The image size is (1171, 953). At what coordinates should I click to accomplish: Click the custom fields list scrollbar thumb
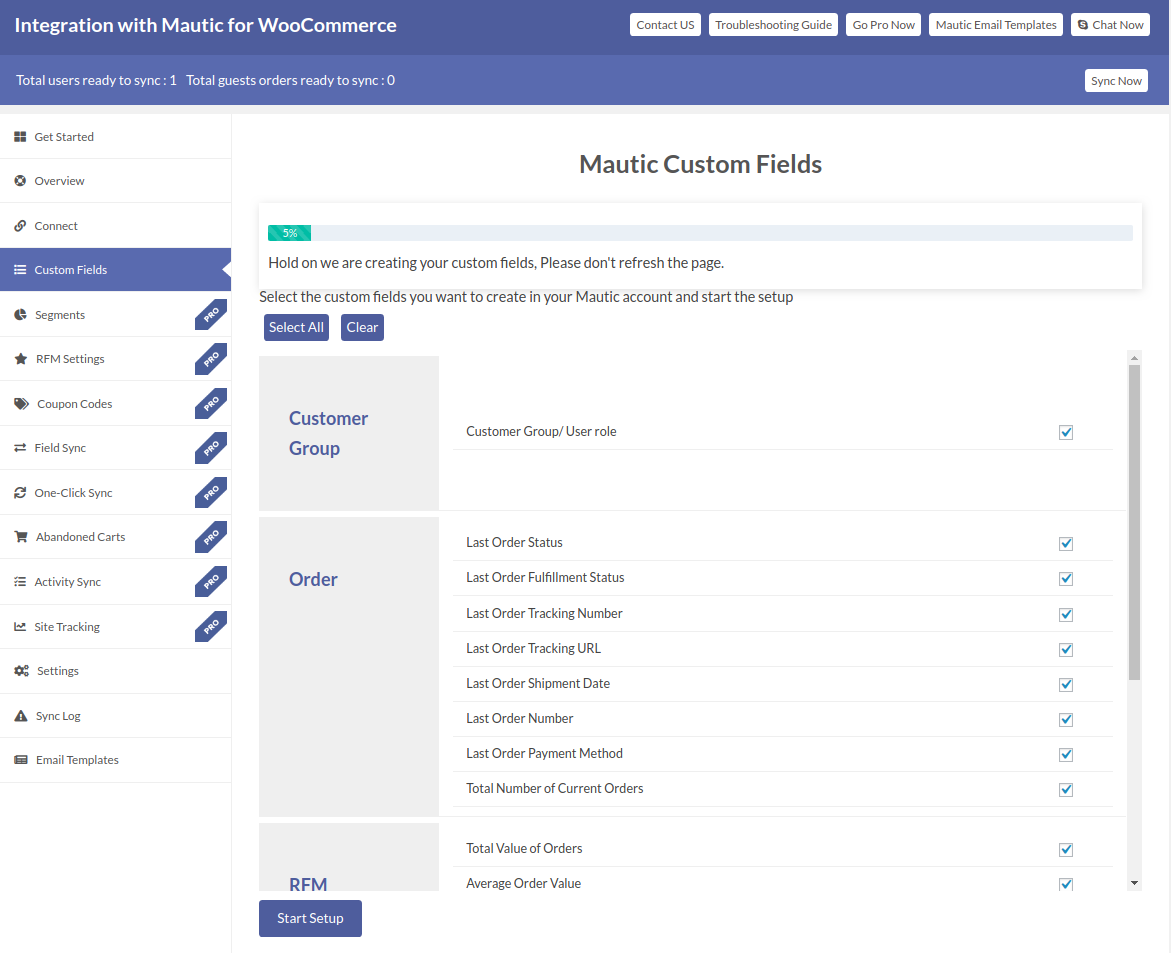(1134, 522)
